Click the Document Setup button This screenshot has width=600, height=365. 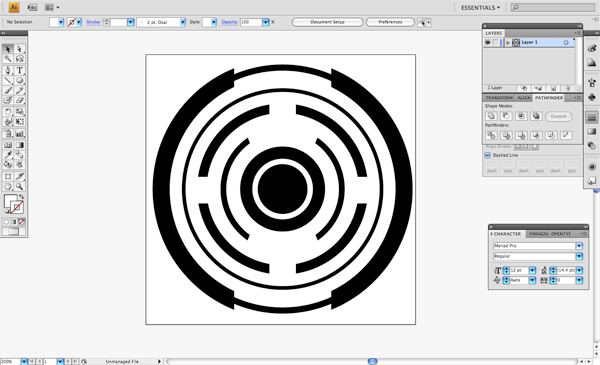[327, 22]
